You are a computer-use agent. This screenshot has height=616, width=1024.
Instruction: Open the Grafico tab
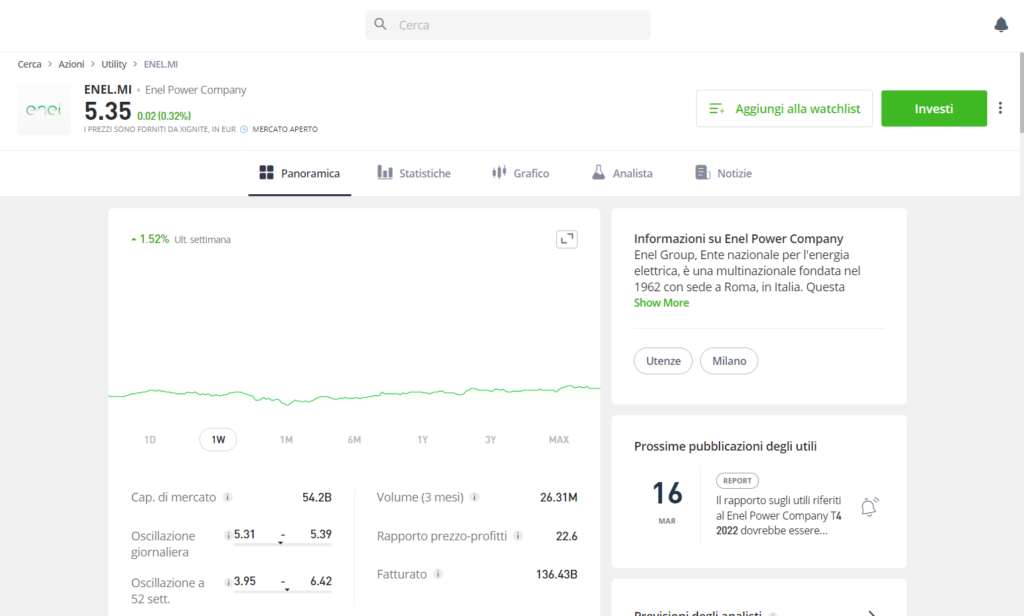pos(520,173)
